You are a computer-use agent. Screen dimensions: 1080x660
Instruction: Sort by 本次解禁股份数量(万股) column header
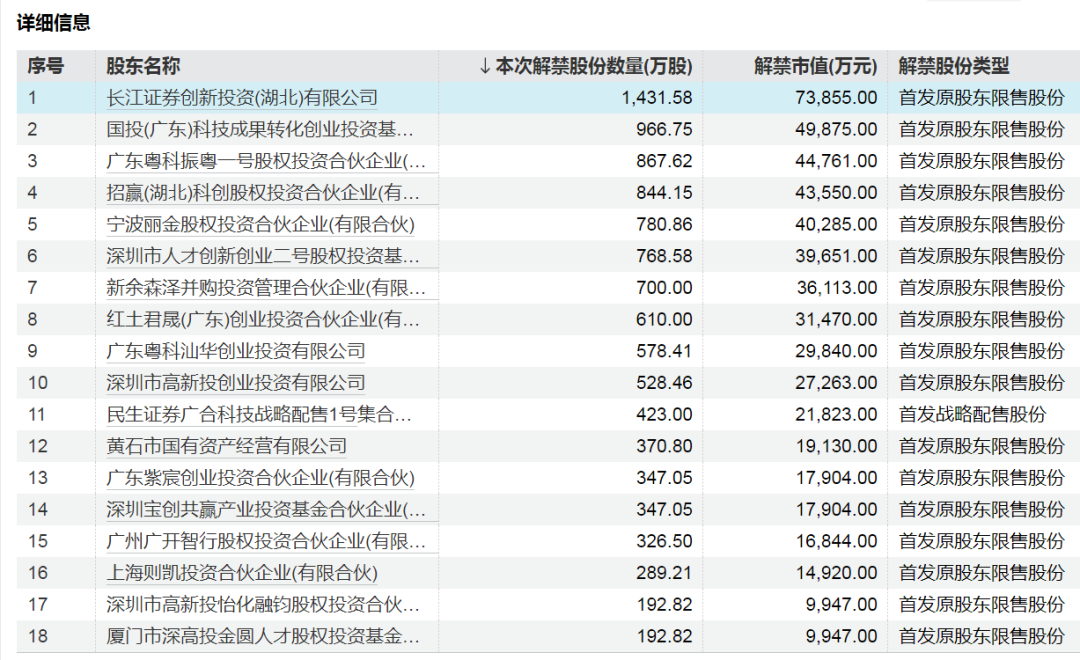pyautogui.click(x=593, y=66)
